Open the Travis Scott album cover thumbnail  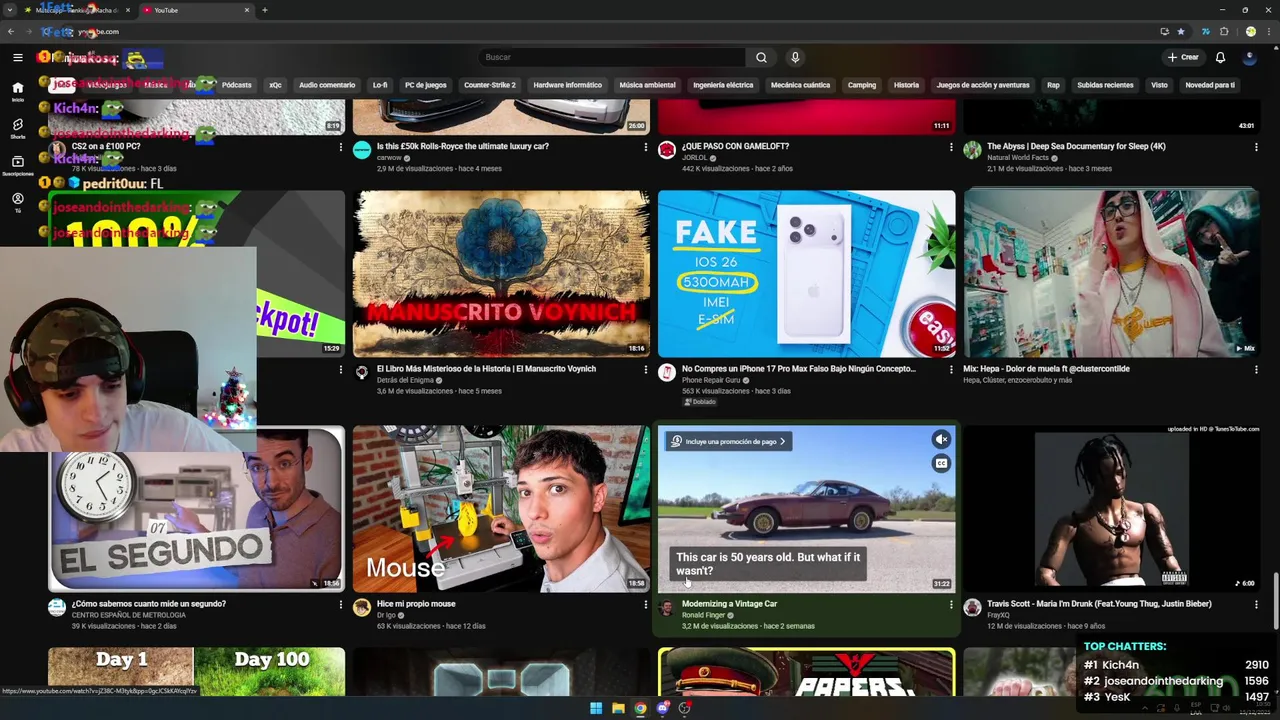click(x=1111, y=509)
